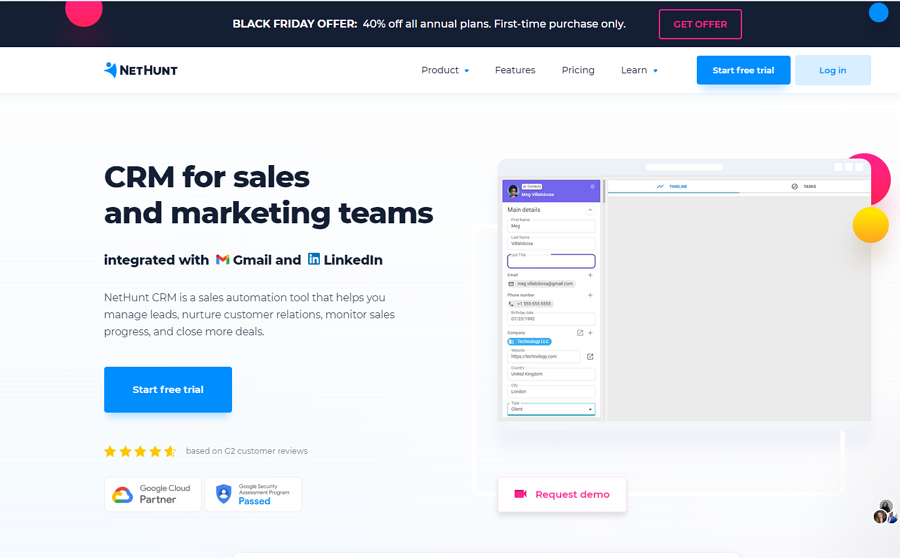The height and width of the screenshot is (558, 900).
Task: Open the Product dropdown menu
Action: click(445, 70)
